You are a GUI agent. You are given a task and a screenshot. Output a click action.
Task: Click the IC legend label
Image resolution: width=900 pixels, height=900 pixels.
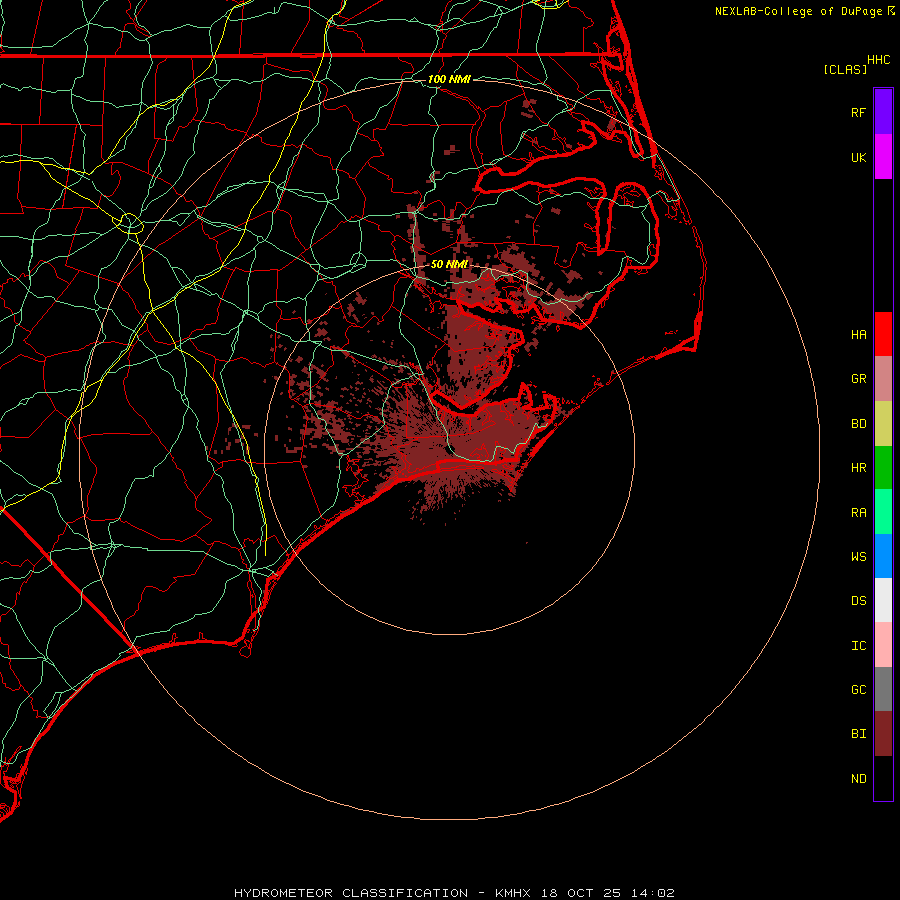pyautogui.click(x=858, y=645)
